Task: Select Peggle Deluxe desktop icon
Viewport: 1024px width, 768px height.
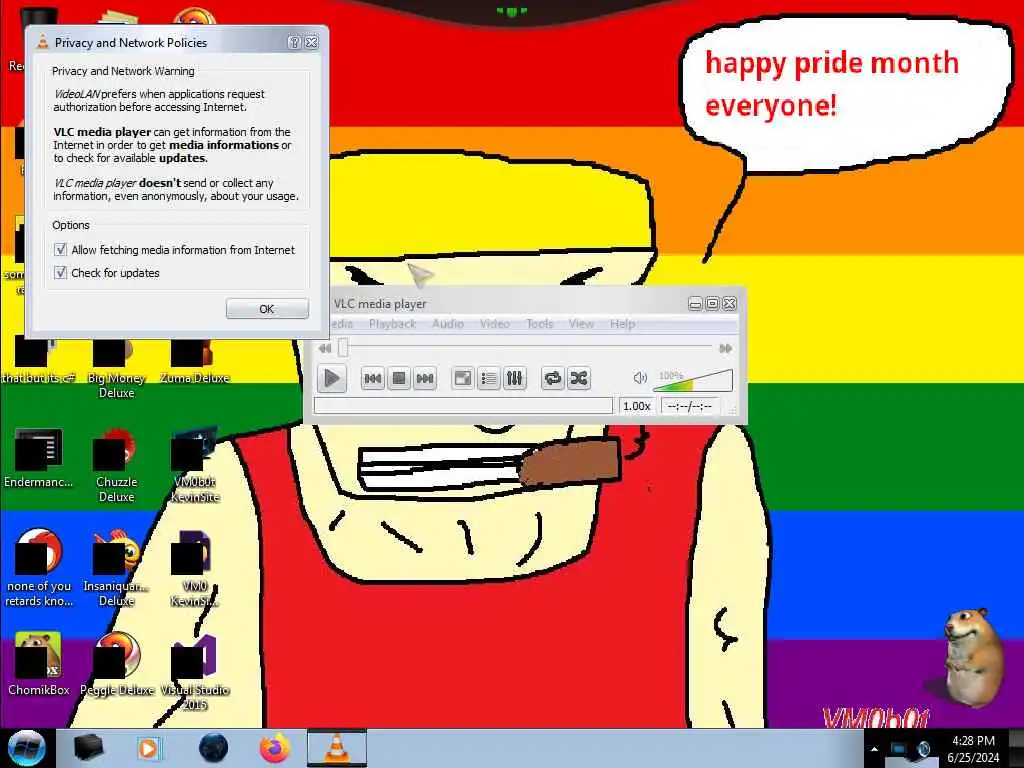Action: click(117, 664)
